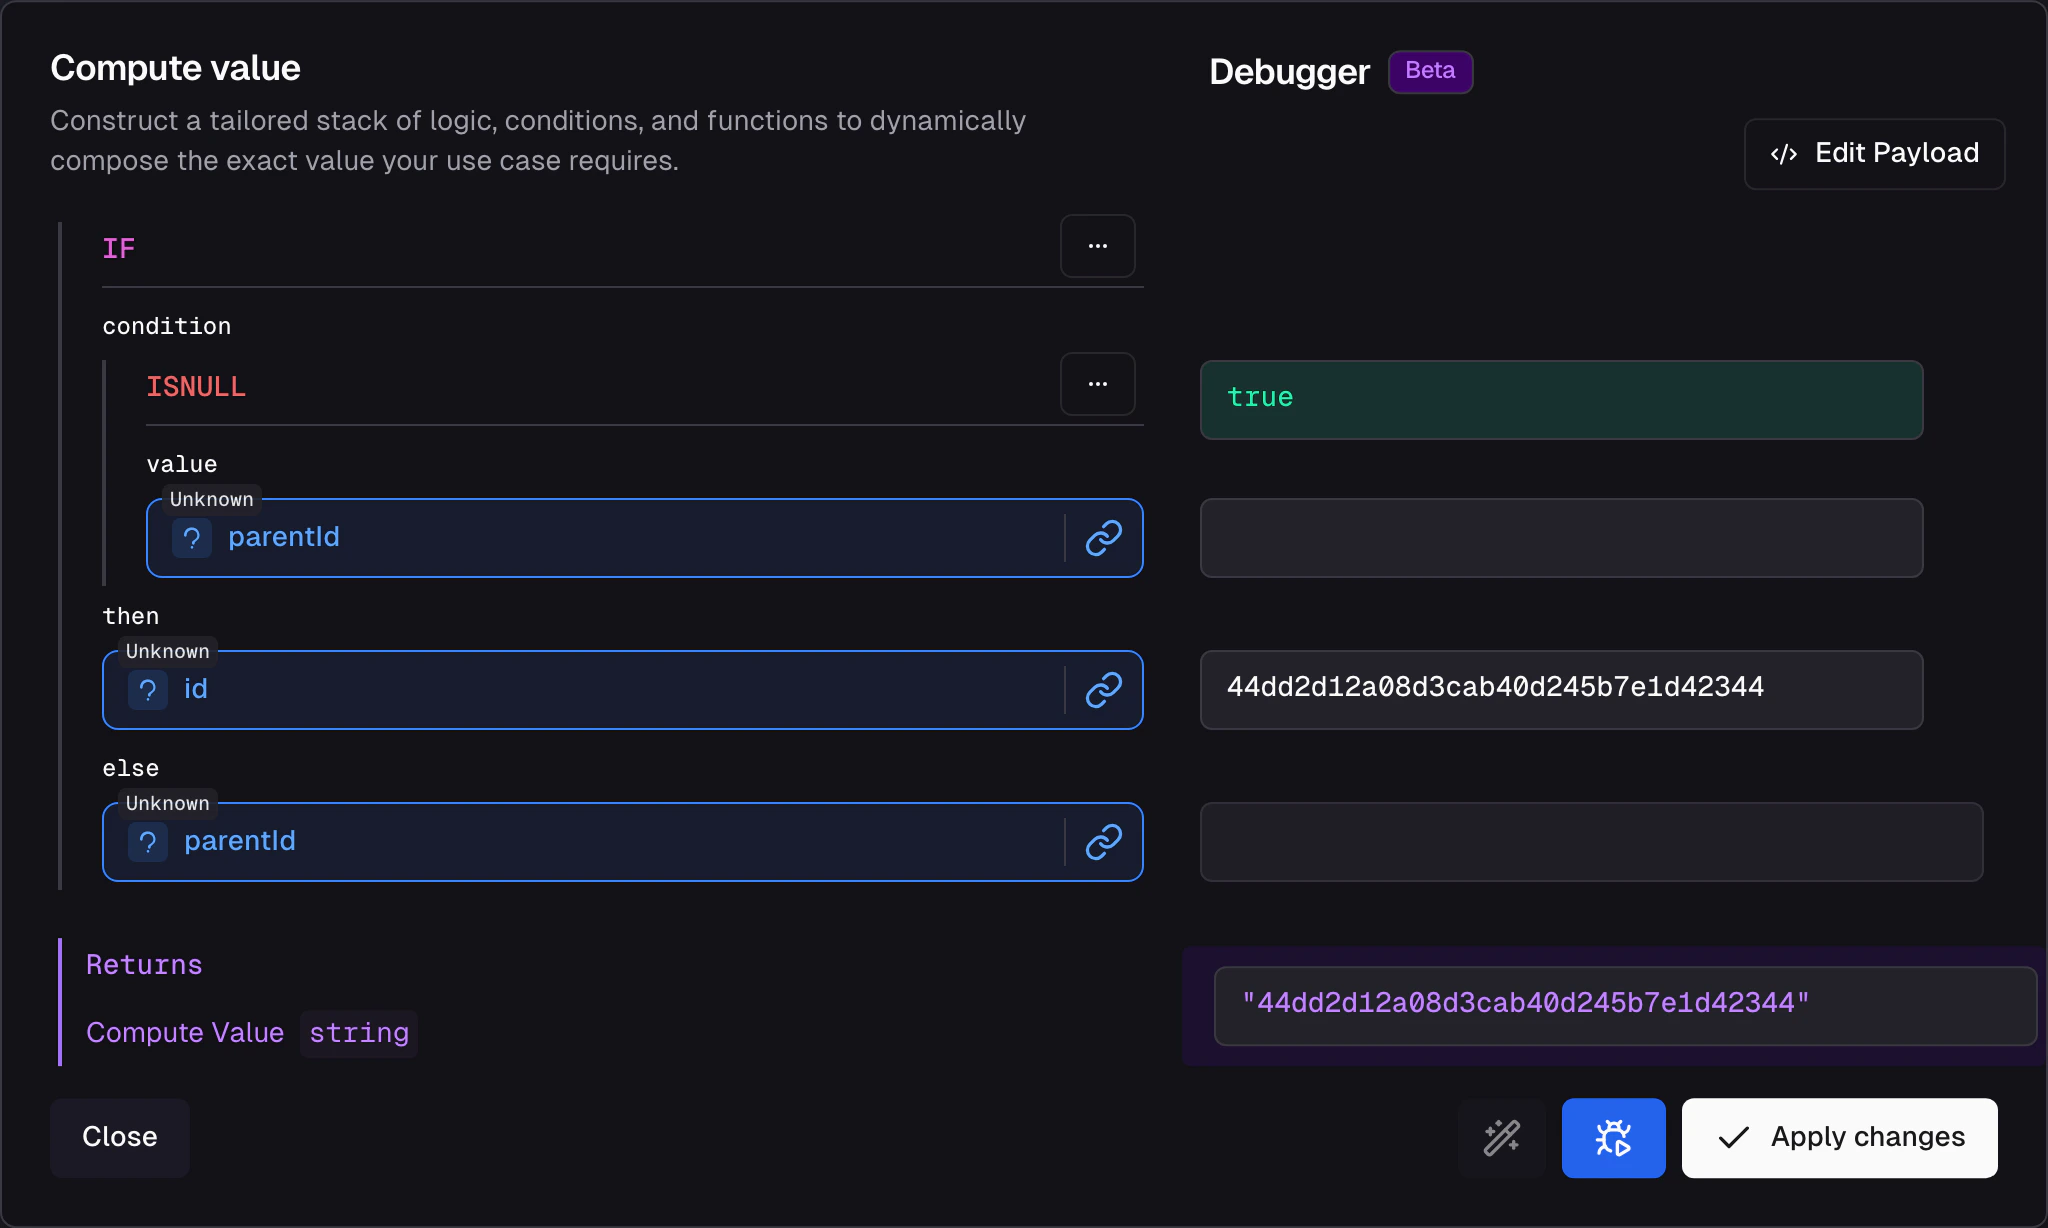
Task: Open the ISNULL block options menu
Action: point(1097,384)
